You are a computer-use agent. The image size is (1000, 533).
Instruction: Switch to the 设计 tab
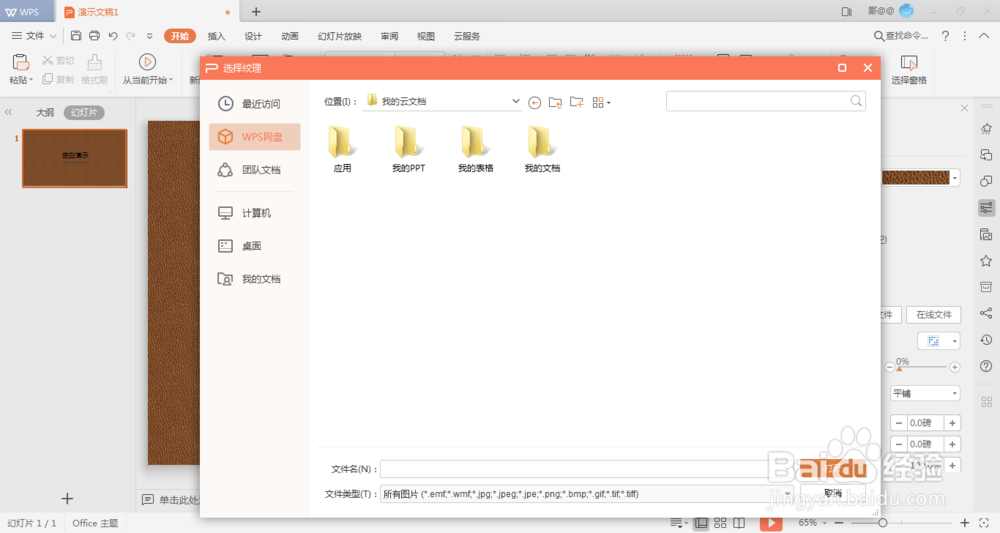(x=253, y=36)
